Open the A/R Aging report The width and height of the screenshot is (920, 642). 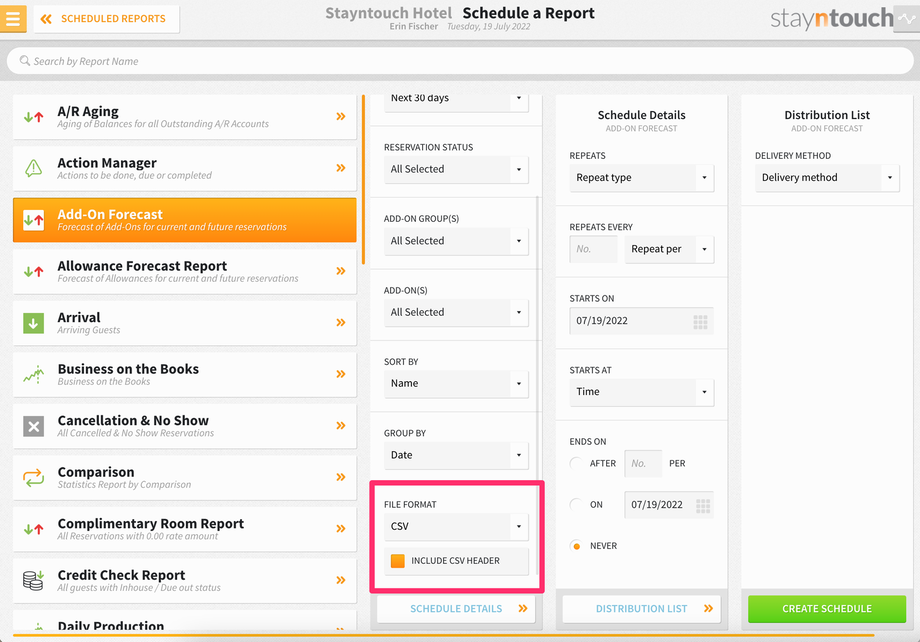pos(184,117)
